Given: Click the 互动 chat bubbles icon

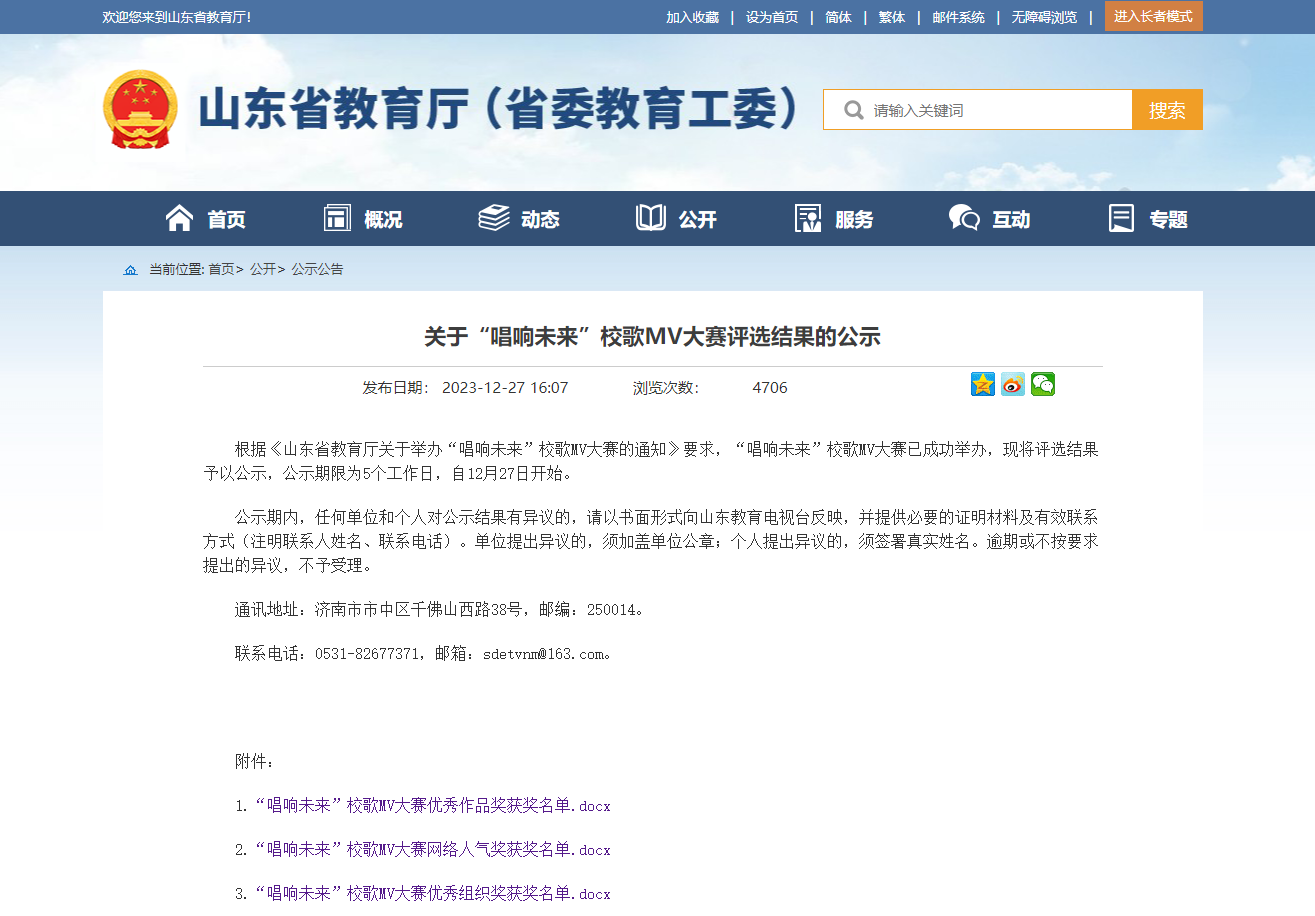Looking at the screenshot, I should click(964, 218).
